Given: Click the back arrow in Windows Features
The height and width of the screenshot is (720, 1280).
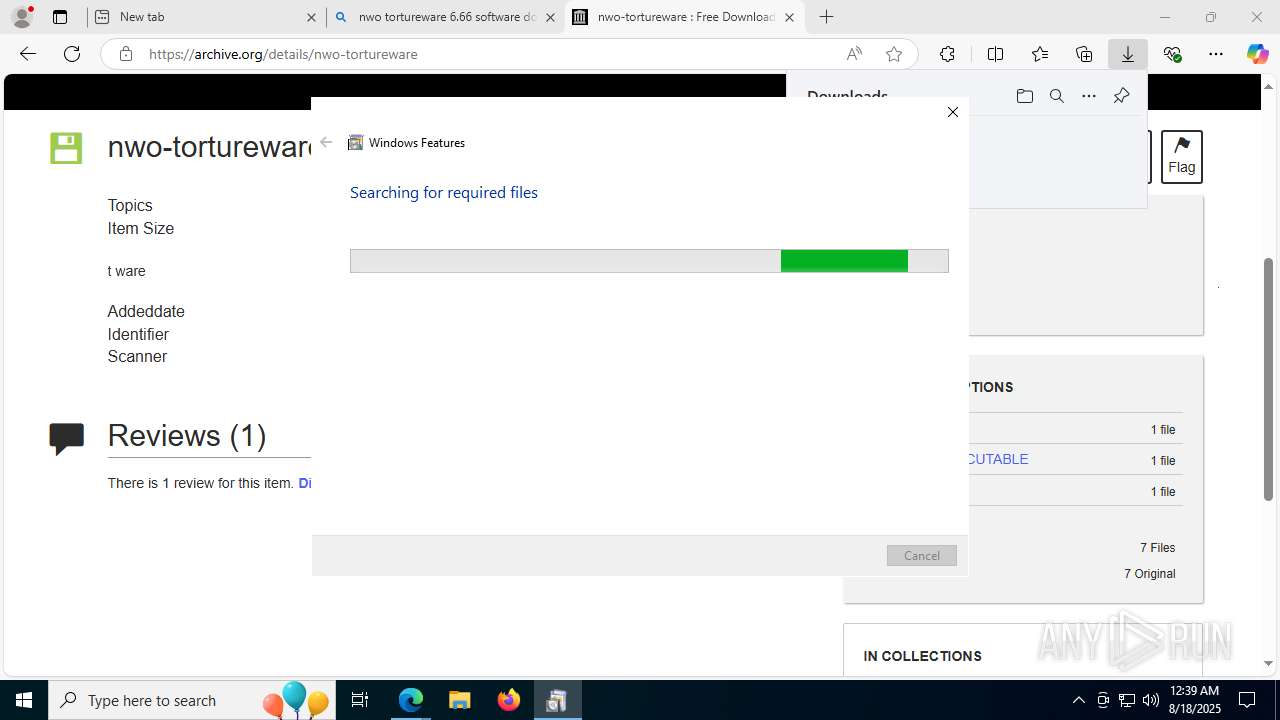Looking at the screenshot, I should click(x=326, y=142).
